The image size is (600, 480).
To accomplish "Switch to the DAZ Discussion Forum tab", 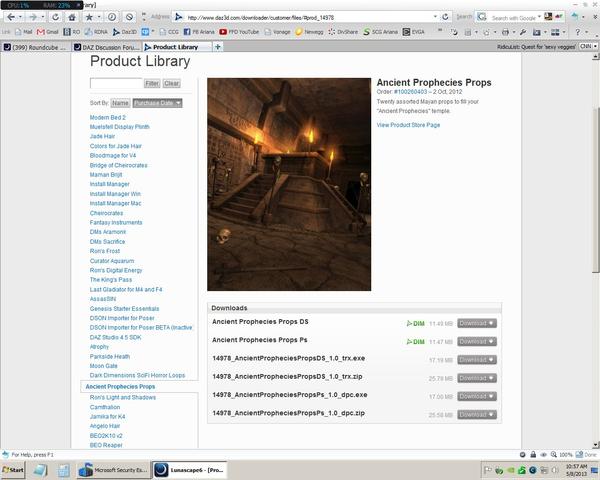I will 107,47.
